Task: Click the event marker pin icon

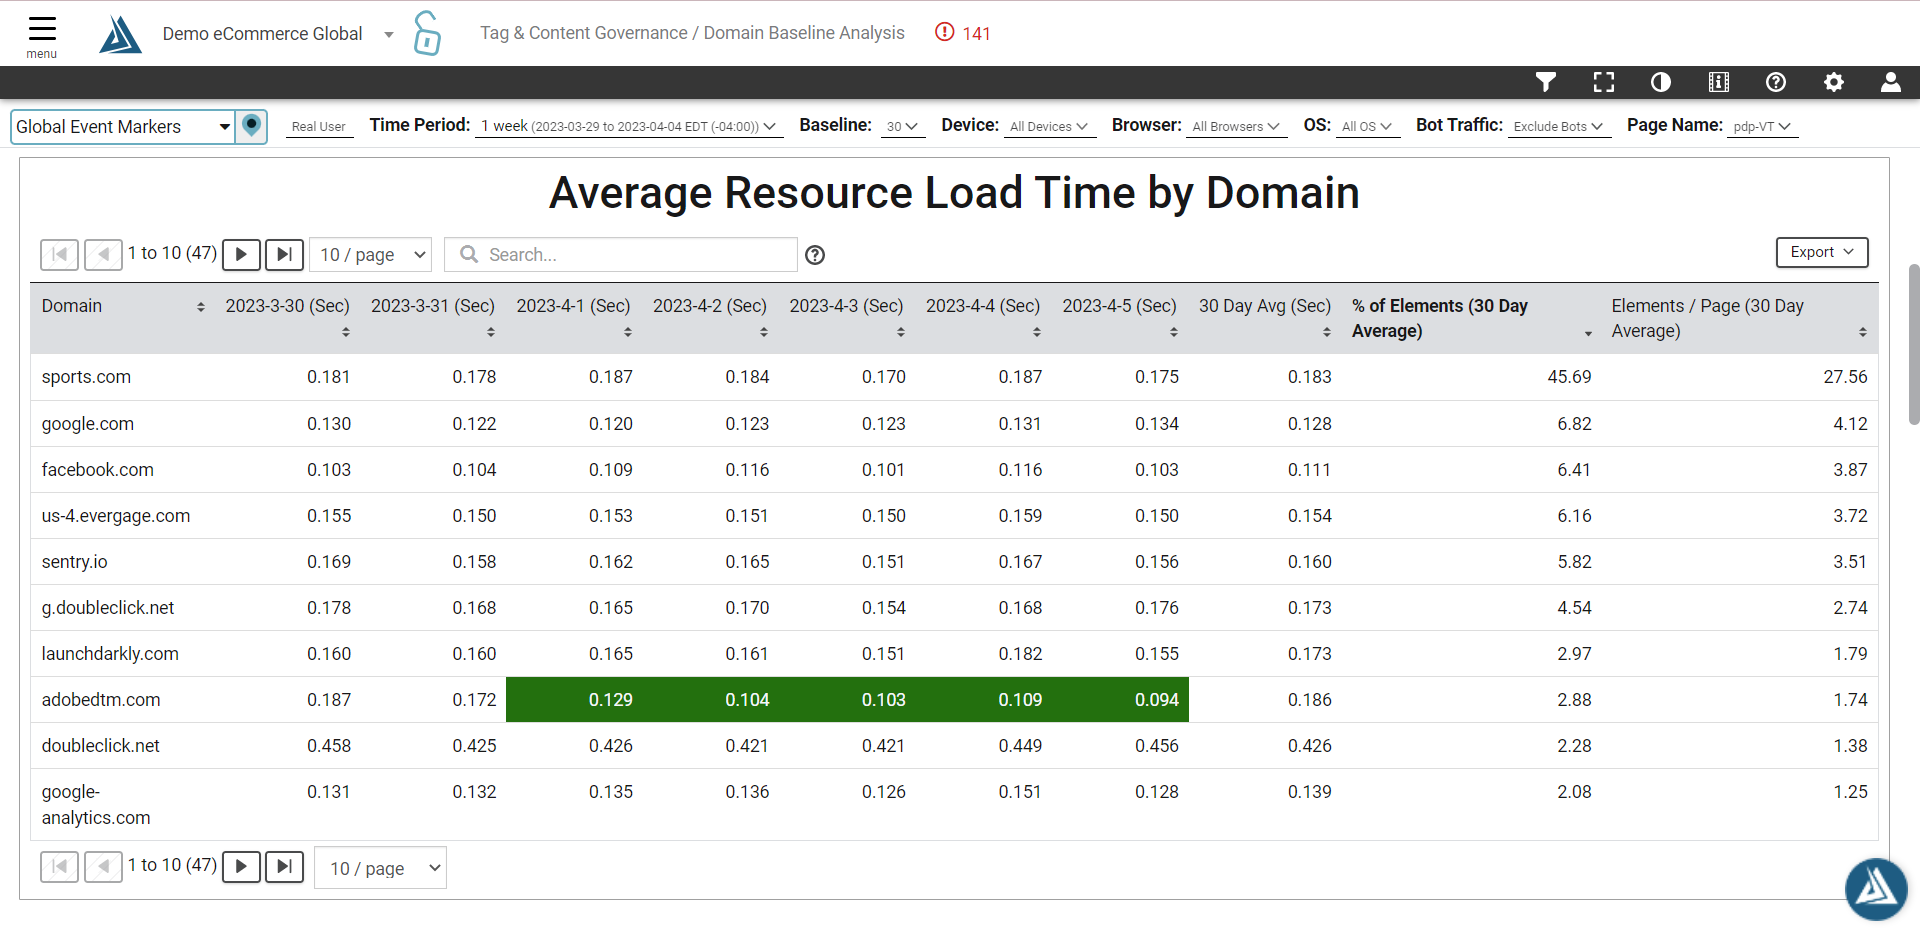Action: (252, 126)
